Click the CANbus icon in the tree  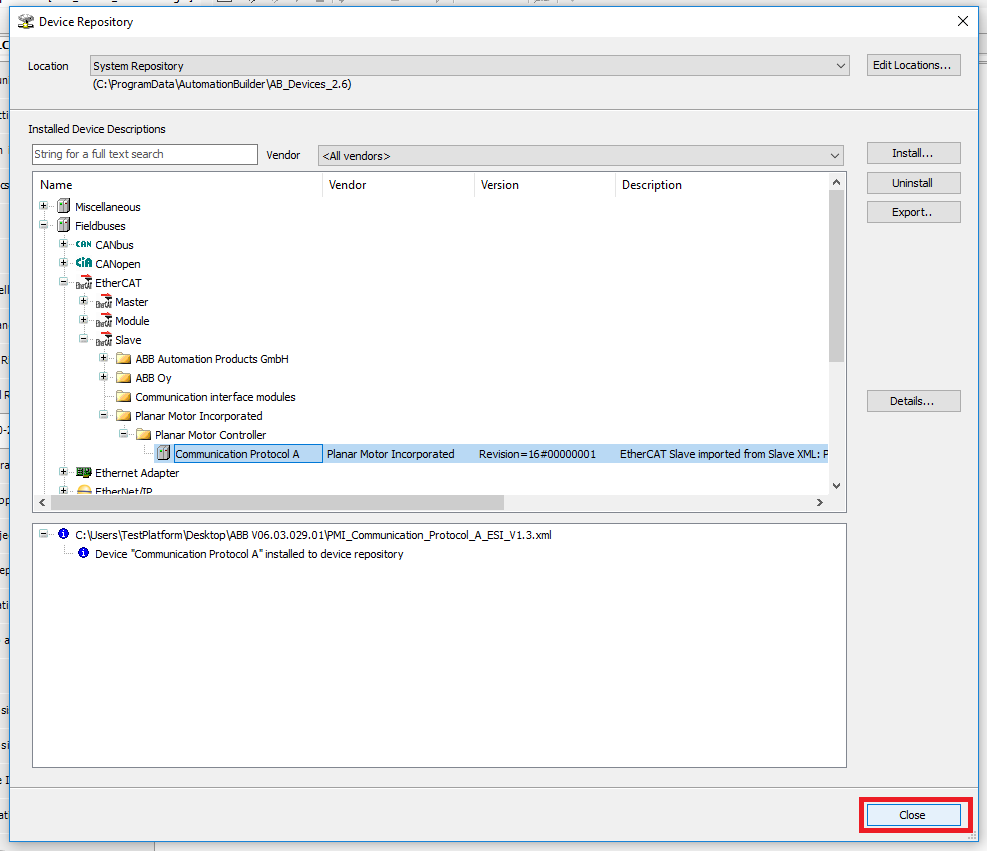[x=84, y=245]
